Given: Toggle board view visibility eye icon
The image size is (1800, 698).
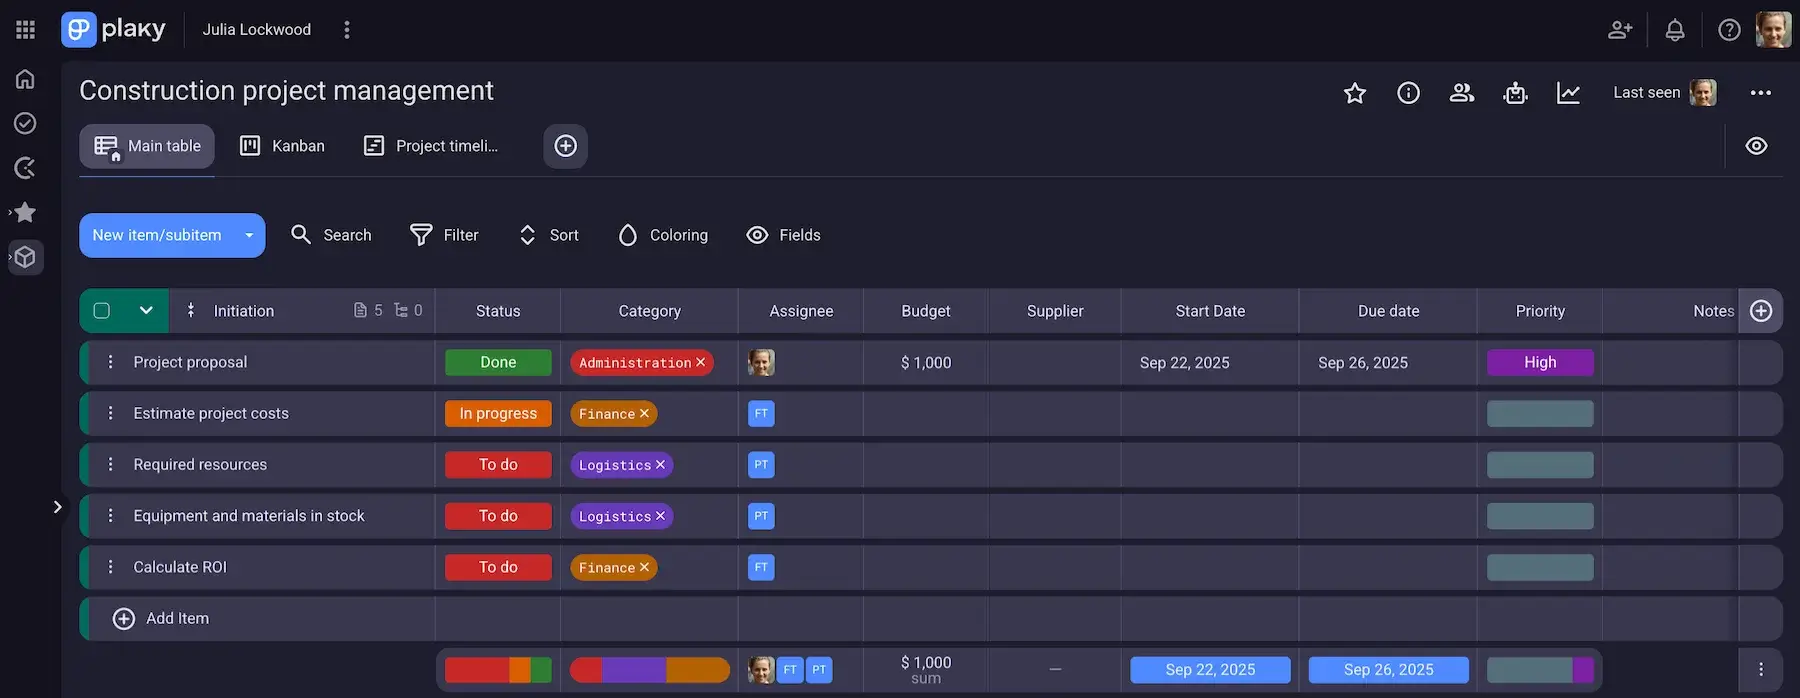Looking at the screenshot, I should pyautogui.click(x=1756, y=146).
